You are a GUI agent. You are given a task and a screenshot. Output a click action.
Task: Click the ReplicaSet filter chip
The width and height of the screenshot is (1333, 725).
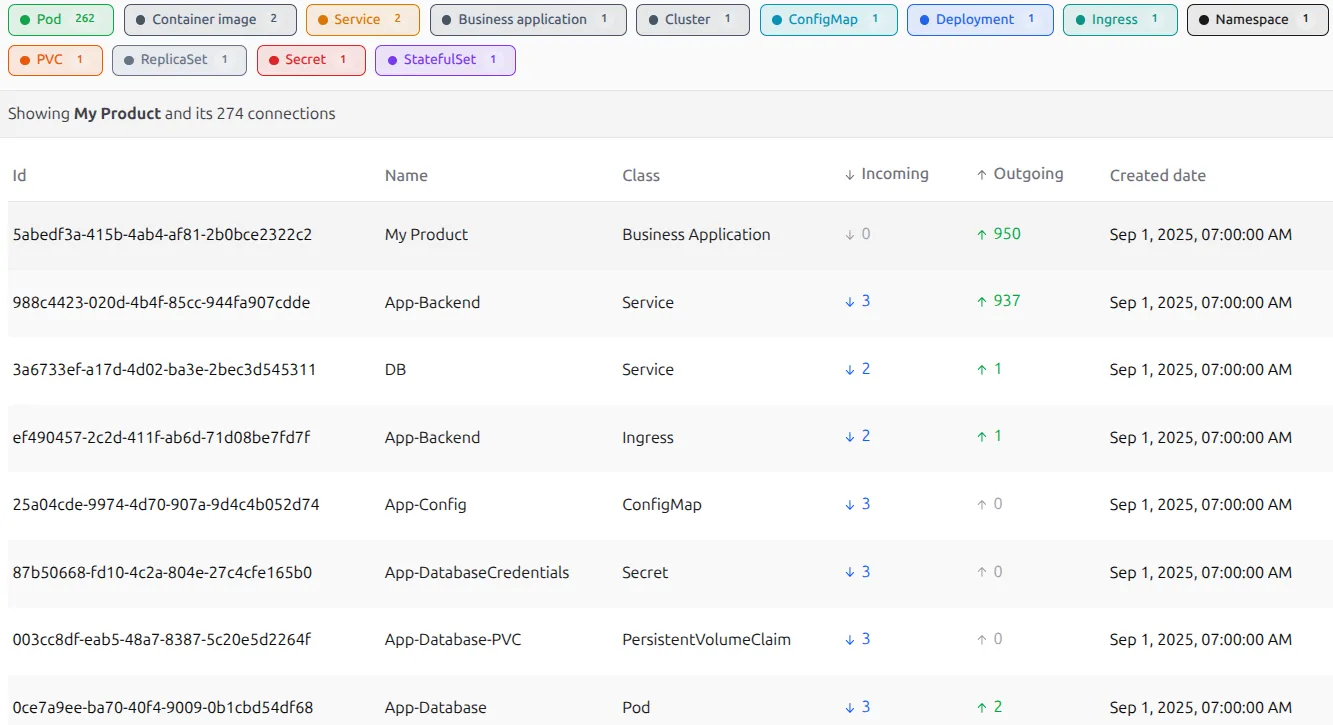pyautogui.click(x=179, y=60)
